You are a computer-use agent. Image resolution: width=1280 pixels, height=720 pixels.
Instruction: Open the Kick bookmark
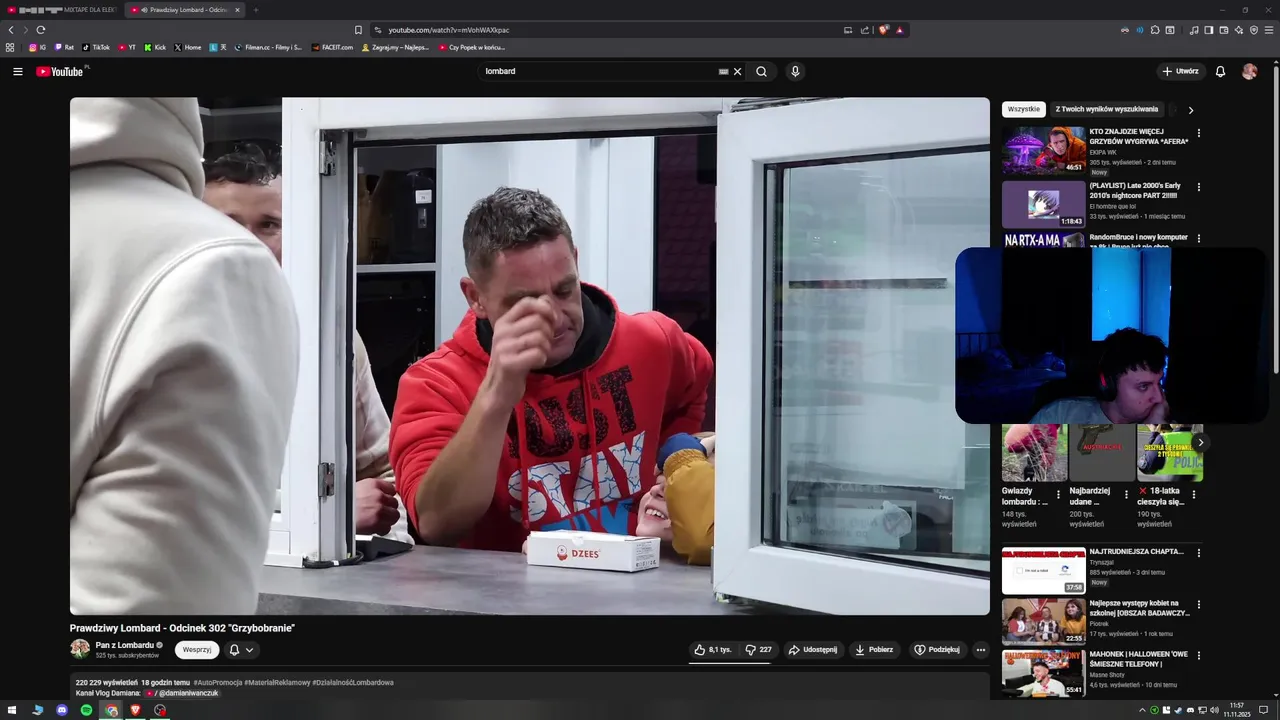coord(155,47)
